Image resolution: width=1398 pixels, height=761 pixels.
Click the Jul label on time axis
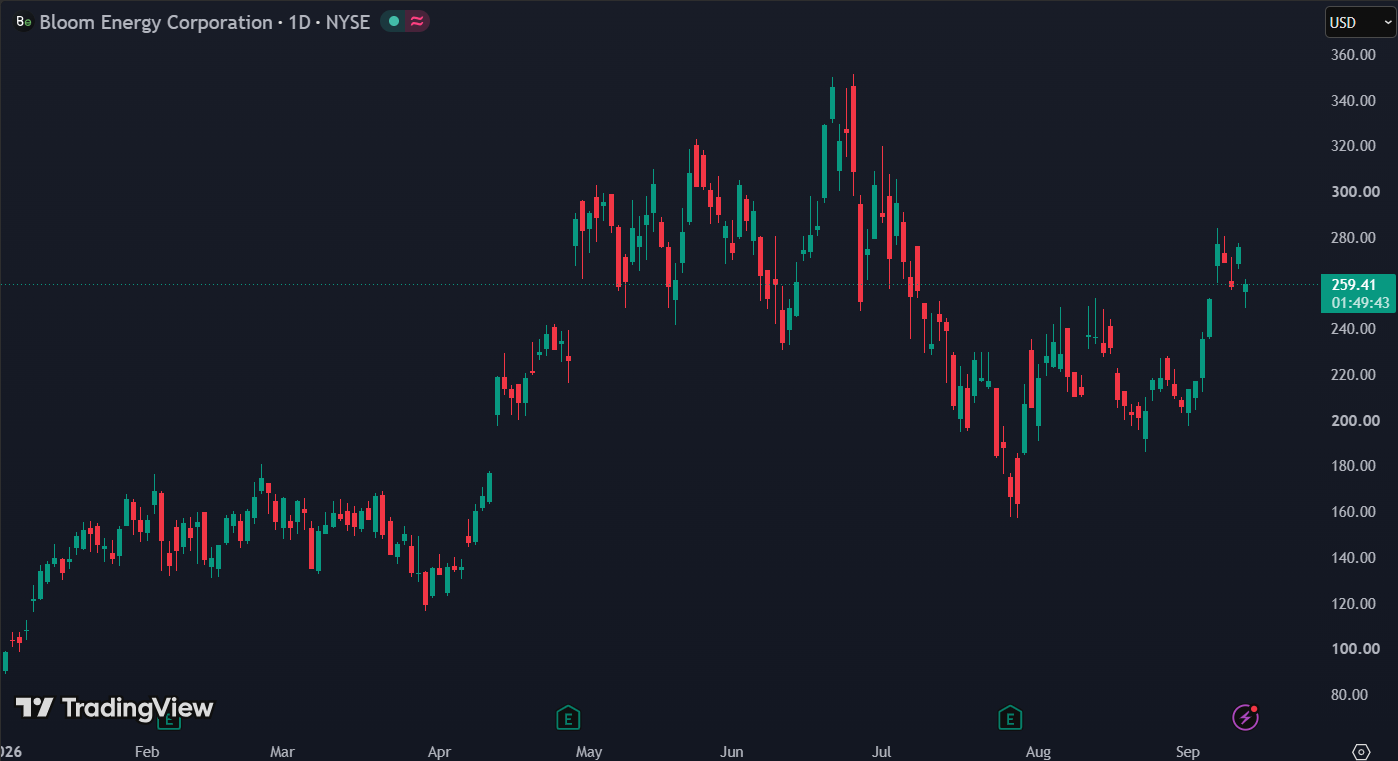[882, 752]
